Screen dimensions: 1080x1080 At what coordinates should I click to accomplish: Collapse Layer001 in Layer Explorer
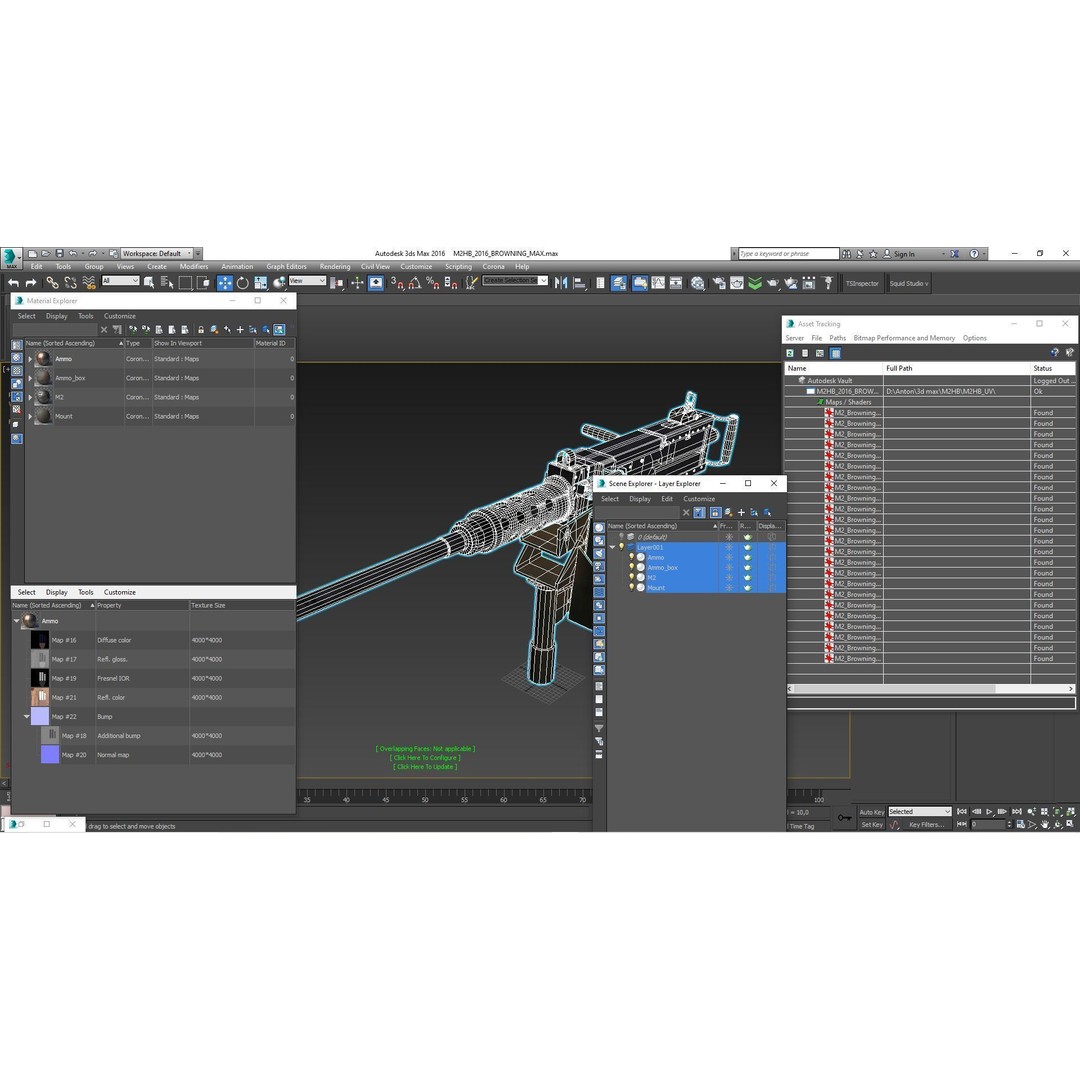point(612,548)
